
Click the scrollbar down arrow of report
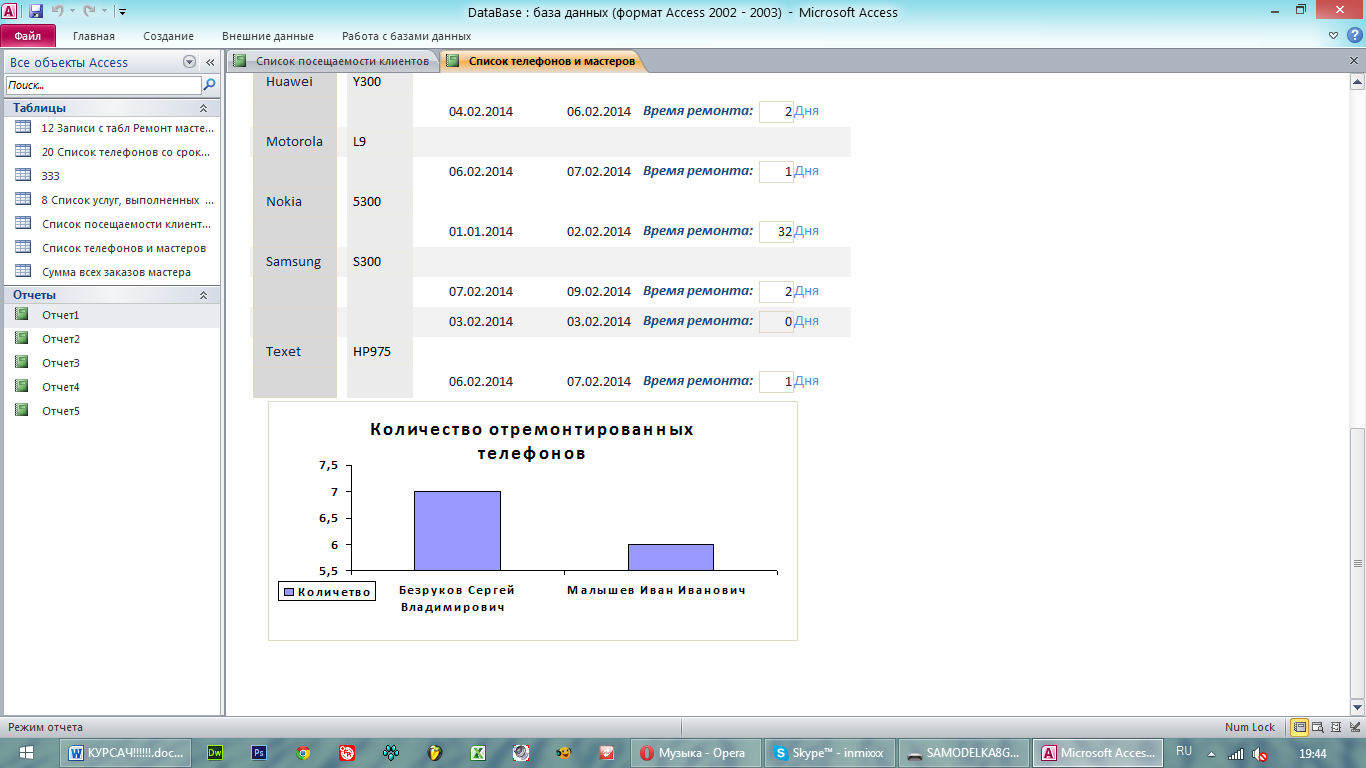point(1357,707)
